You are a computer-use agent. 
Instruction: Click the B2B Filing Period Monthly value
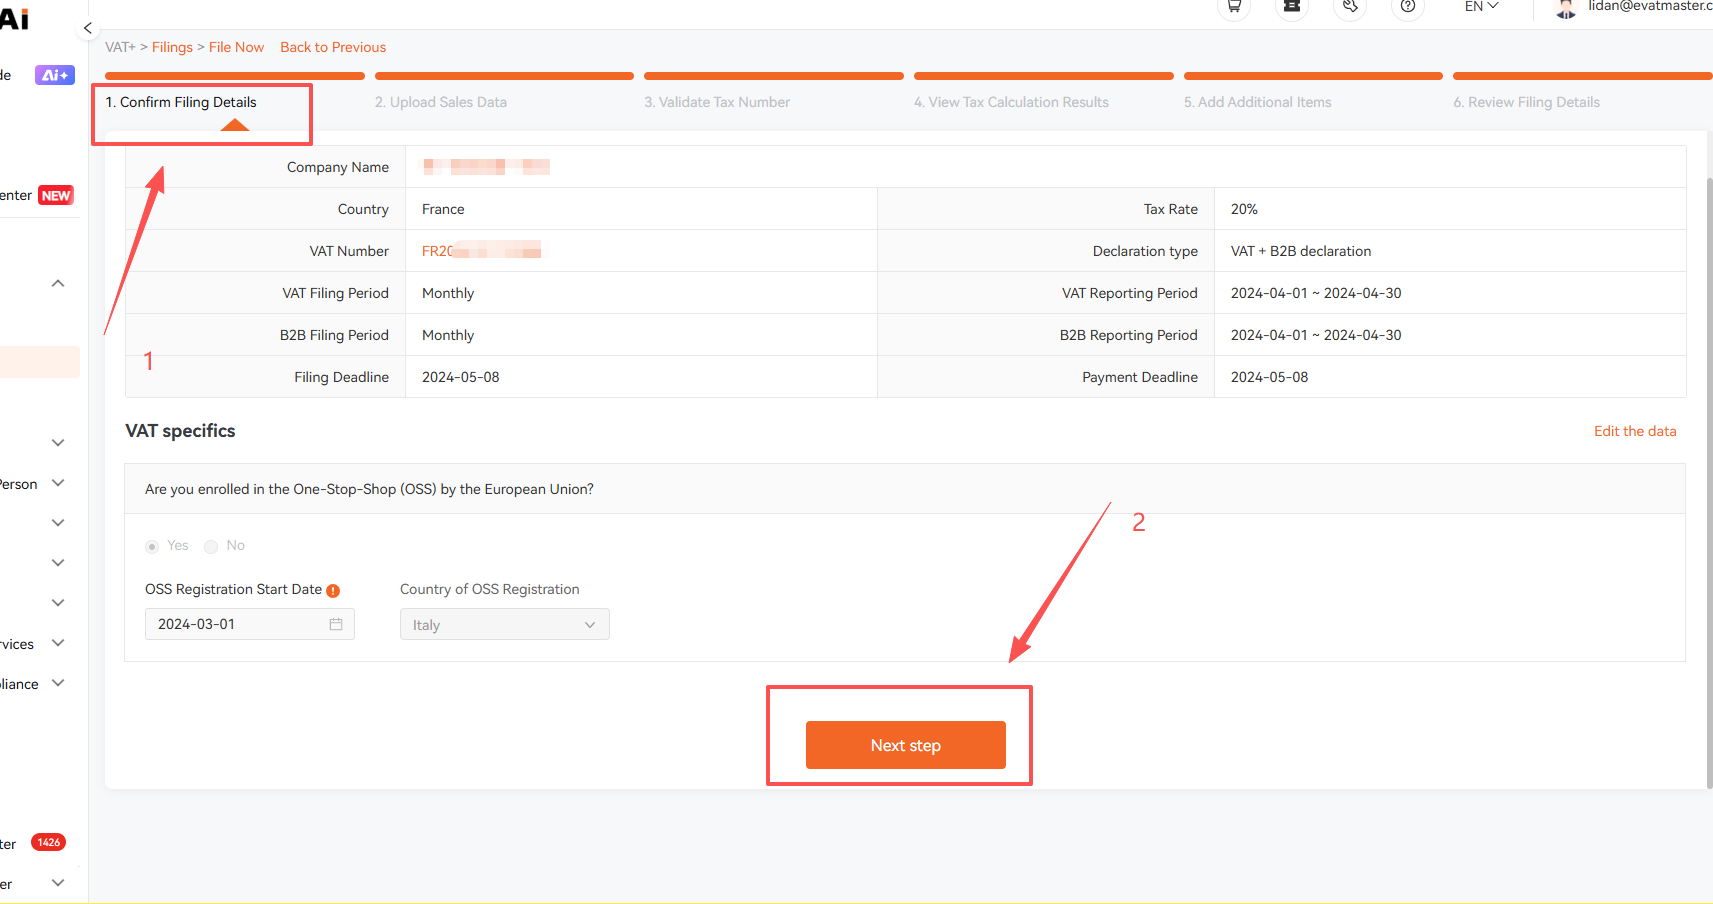(448, 335)
